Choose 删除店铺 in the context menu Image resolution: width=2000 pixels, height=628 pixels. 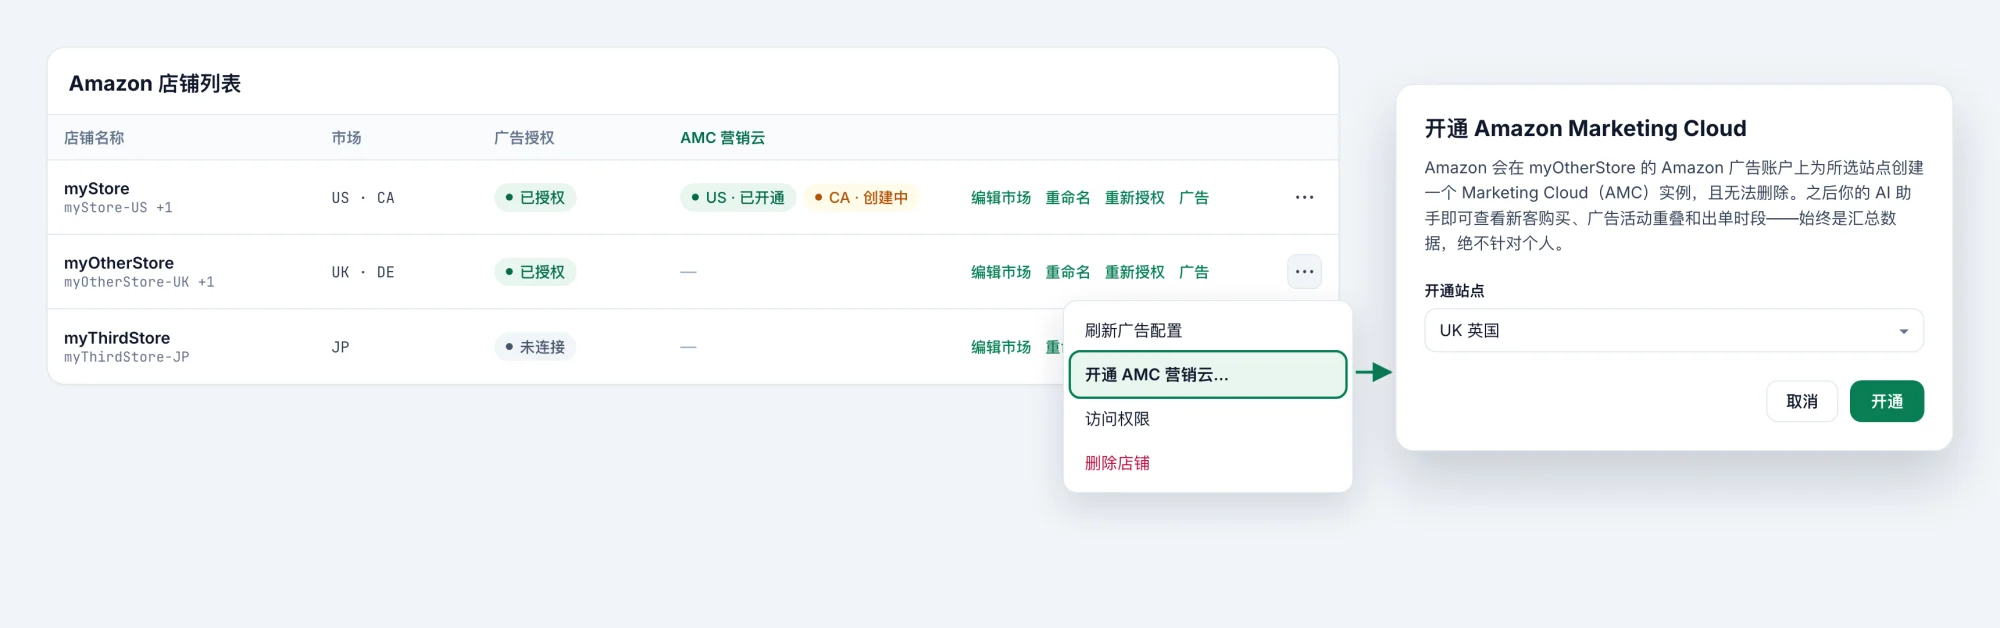[1208, 463]
